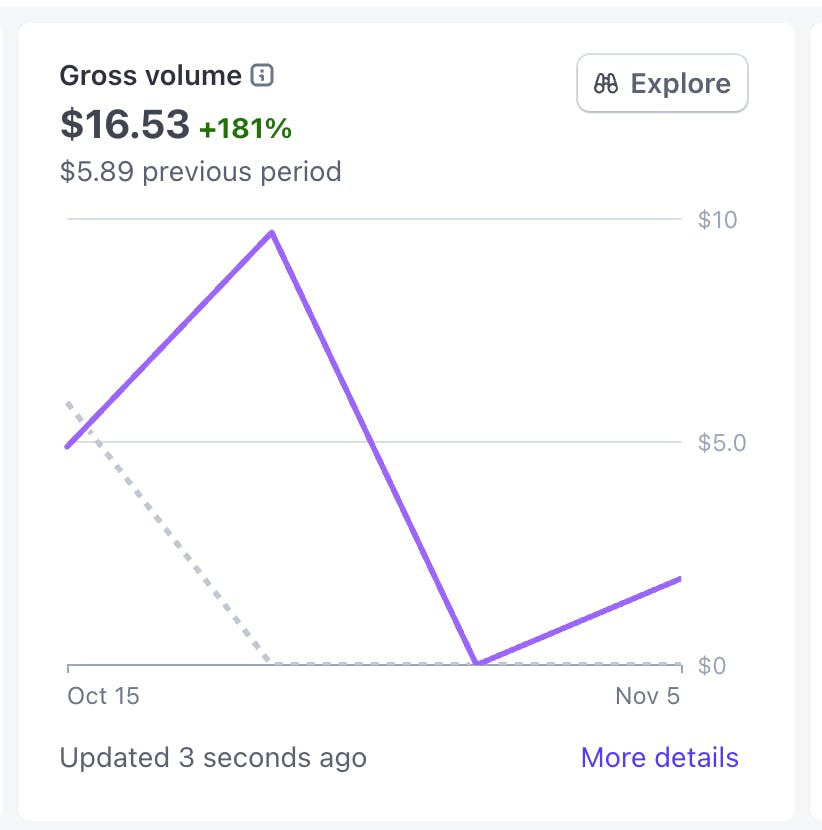
Task: Click the $0 axis label
Action: pos(711,666)
